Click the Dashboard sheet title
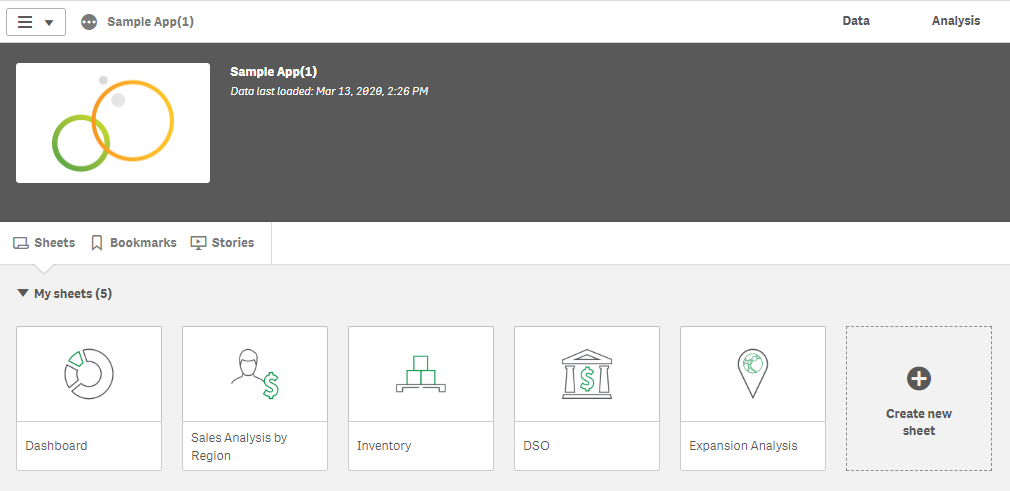The image size is (1010, 491). (x=56, y=446)
